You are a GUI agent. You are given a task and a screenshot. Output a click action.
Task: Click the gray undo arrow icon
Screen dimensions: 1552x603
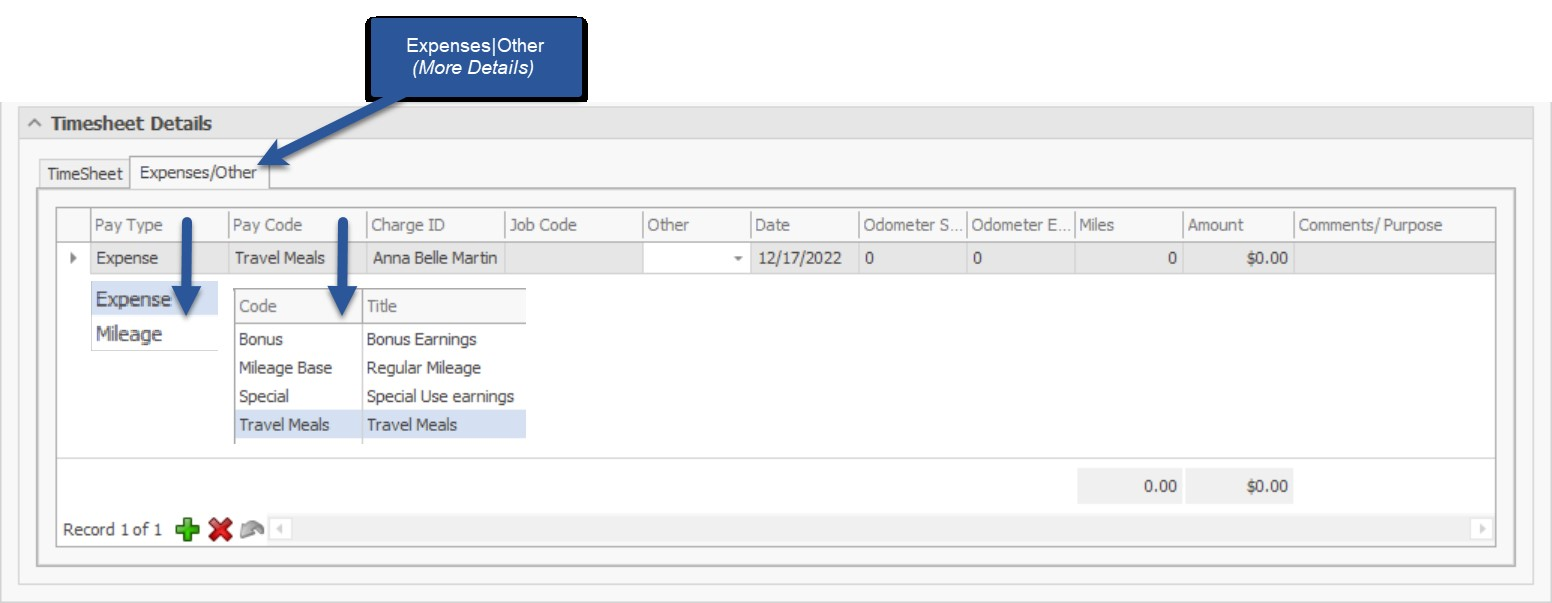click(x=252, y=530)
